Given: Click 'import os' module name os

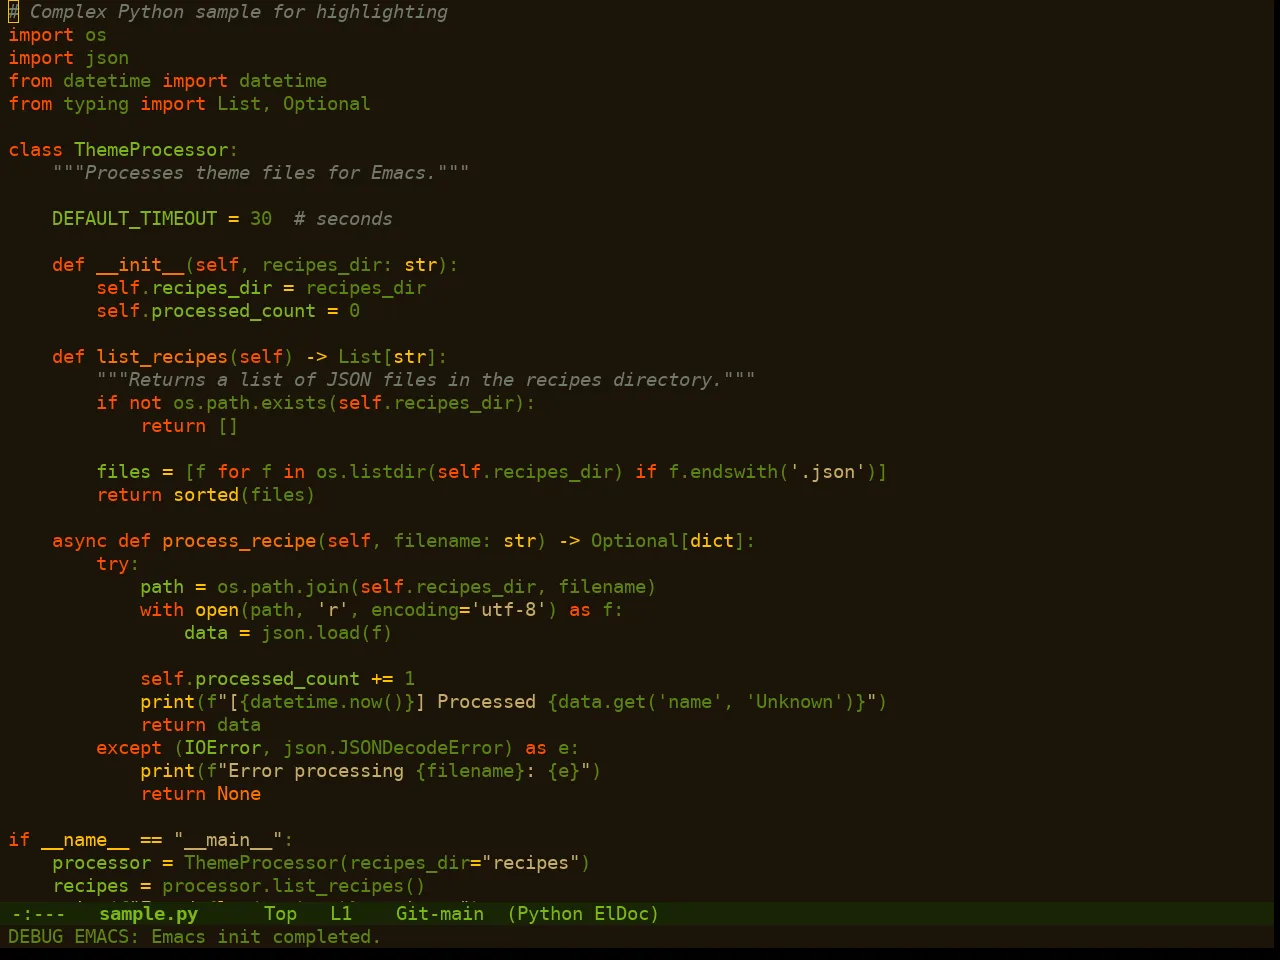Looking at the screenshot, I should pos(96,35).
